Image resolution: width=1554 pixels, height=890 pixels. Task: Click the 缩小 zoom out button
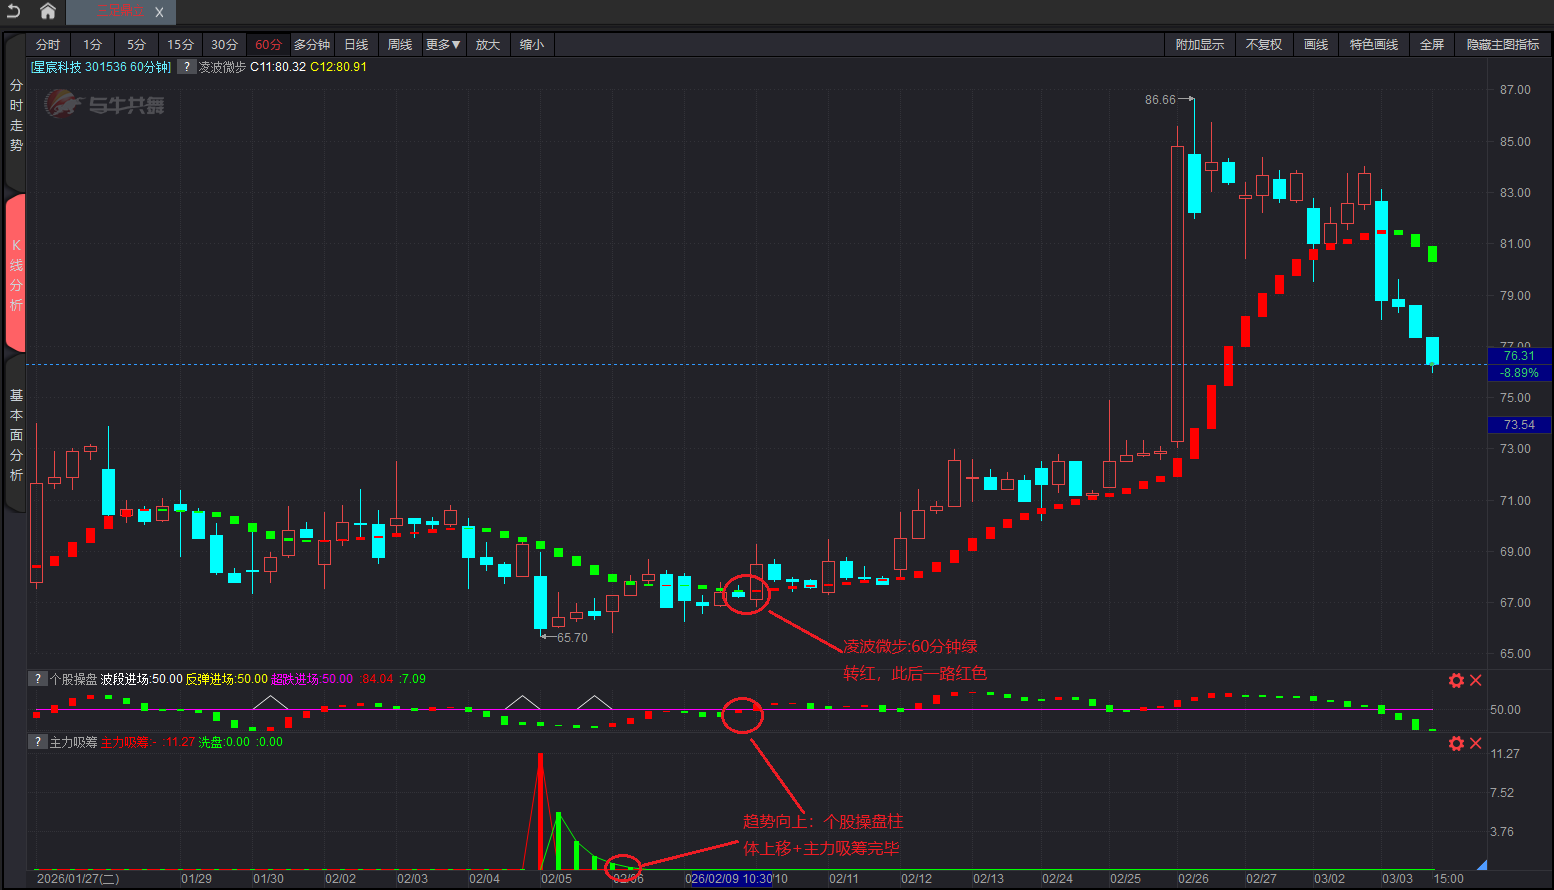[532, 45]
